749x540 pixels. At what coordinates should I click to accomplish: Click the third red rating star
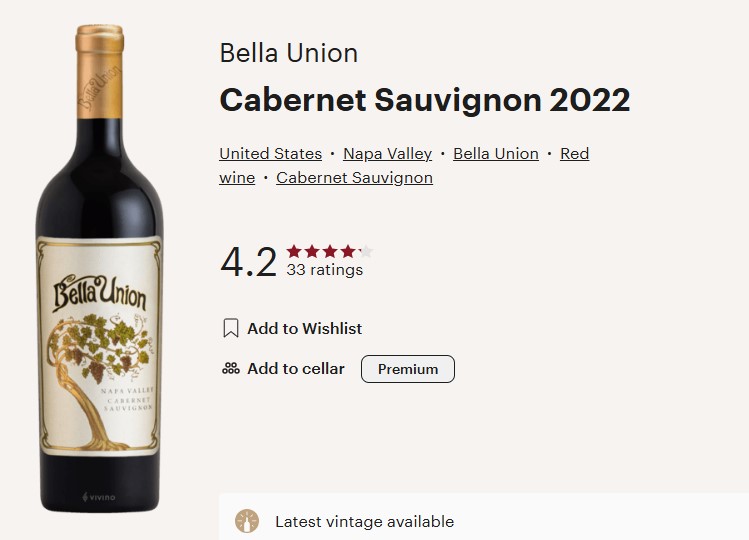pyautogui.click(x=330, y=251)
